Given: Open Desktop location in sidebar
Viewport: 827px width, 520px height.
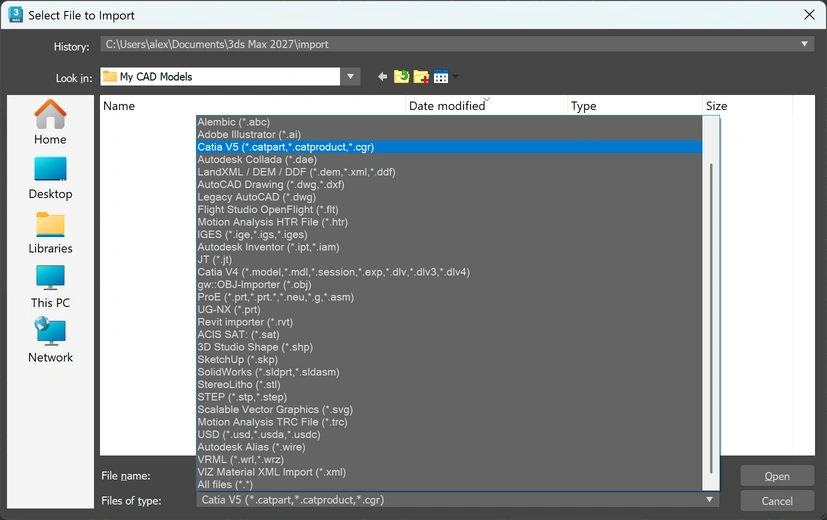Looking at the screenshot, I should (x=50, y=178).
